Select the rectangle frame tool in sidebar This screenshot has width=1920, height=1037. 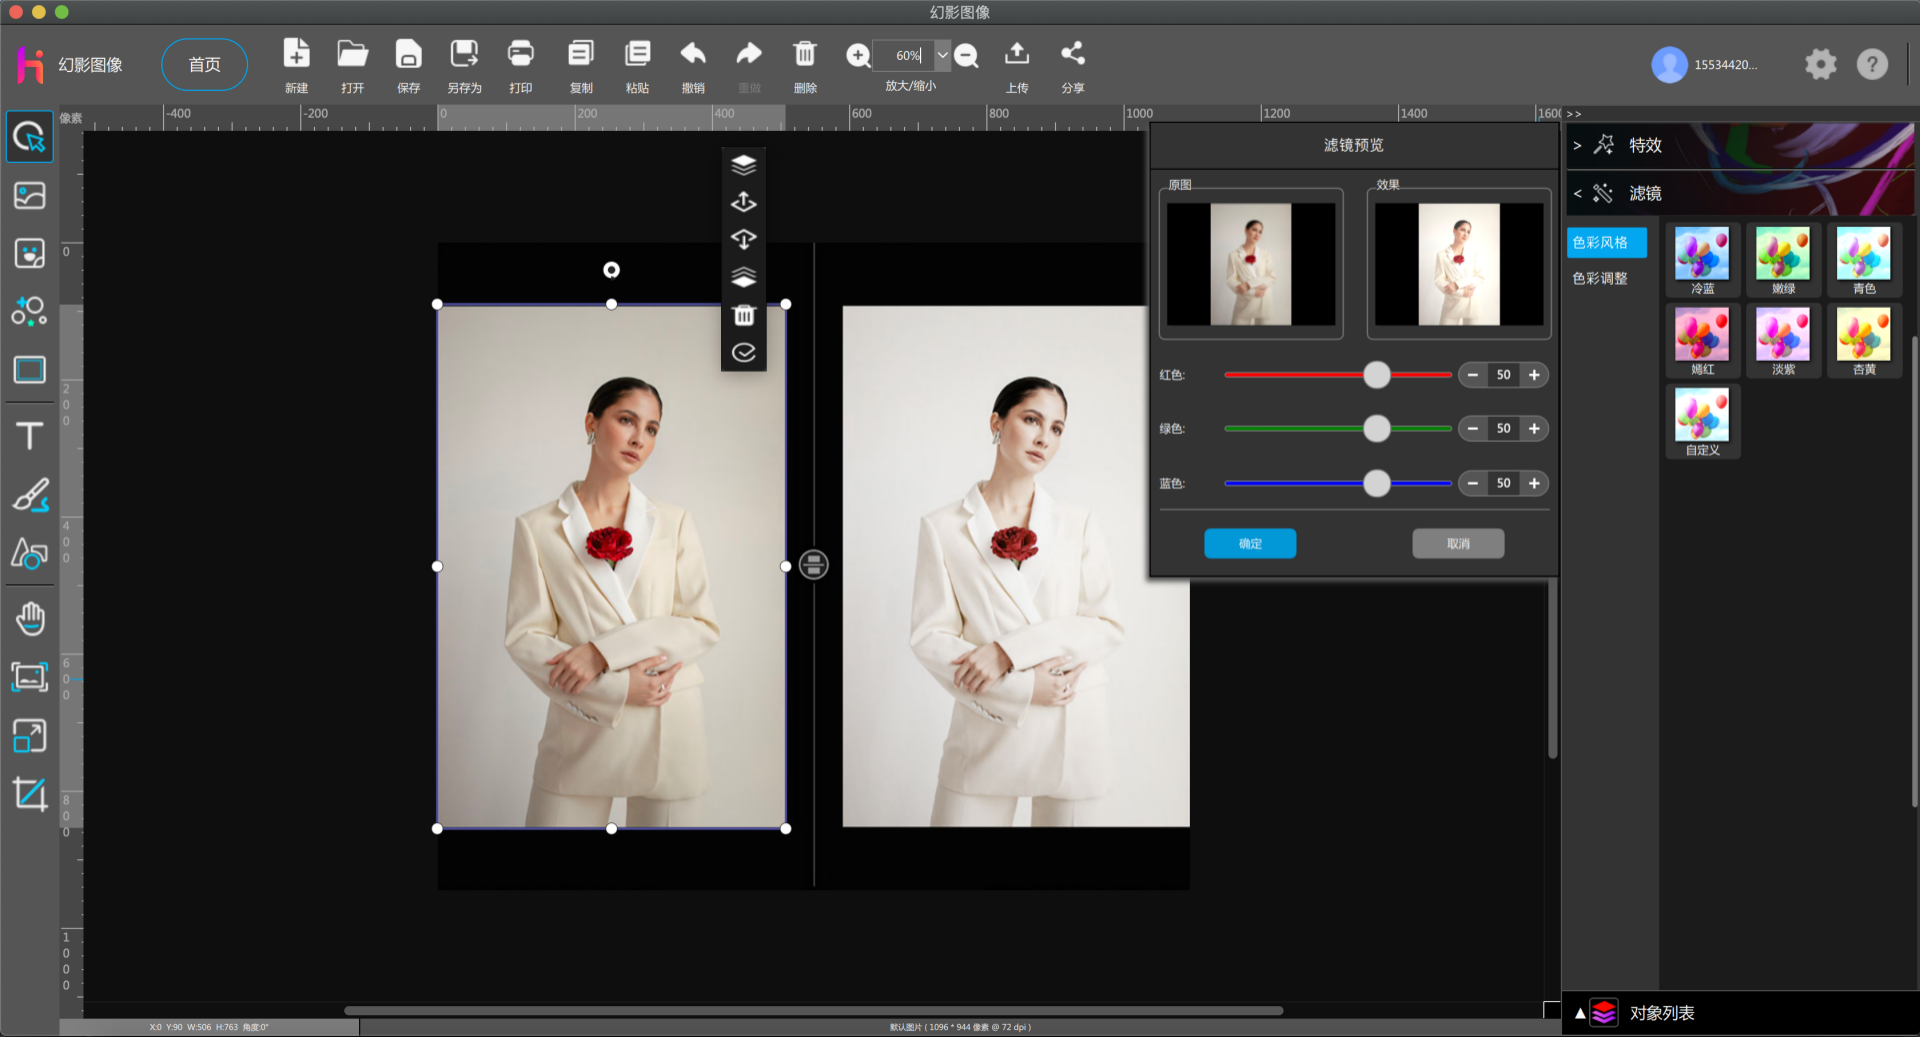[x=30, y=370]
